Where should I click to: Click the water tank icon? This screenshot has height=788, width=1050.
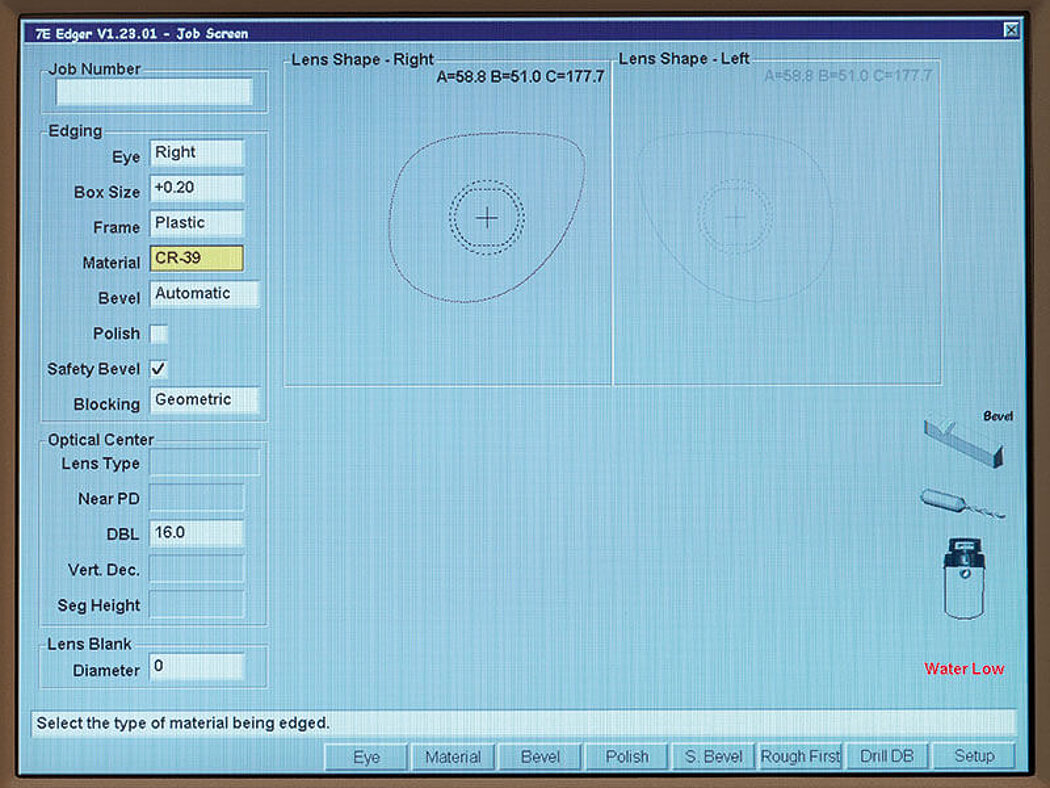tap(964, 578)
